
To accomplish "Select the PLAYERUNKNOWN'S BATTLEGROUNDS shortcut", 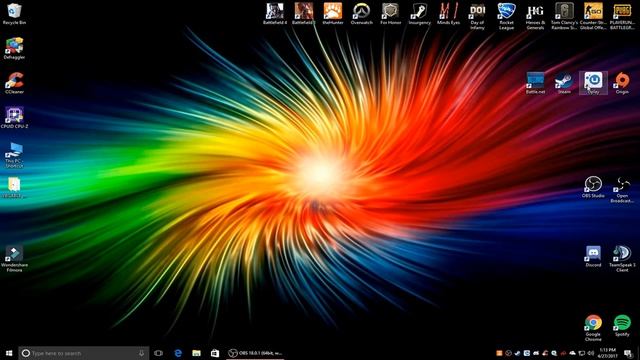I will 622,16.
